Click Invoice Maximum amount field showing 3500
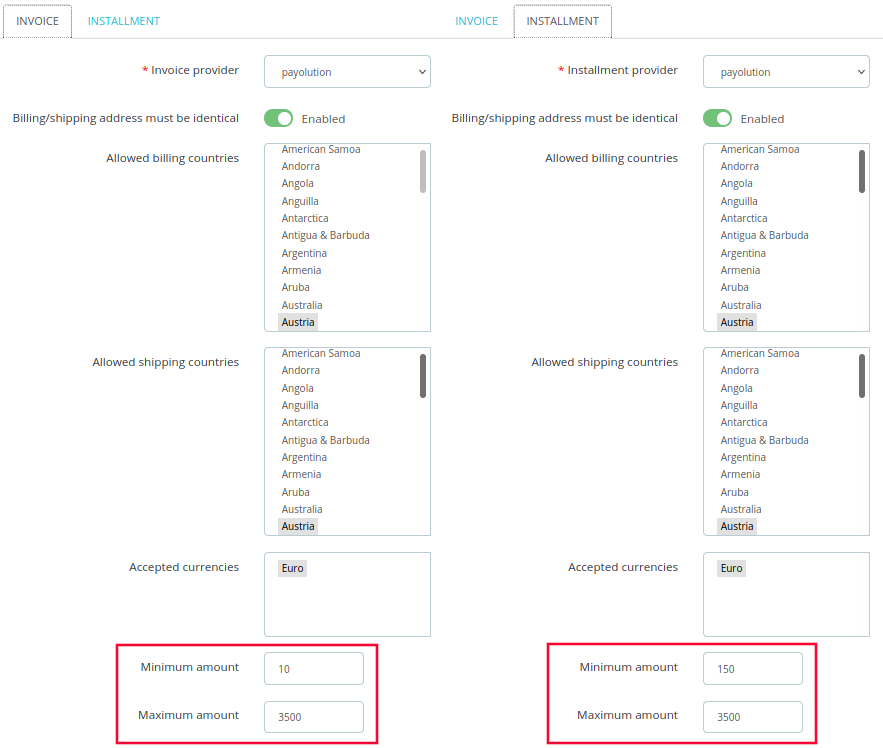 314,717
